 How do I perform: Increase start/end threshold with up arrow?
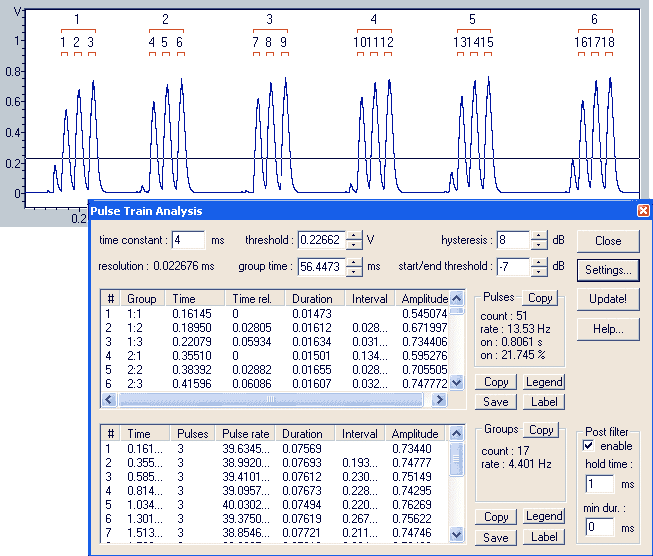[539, 262]
